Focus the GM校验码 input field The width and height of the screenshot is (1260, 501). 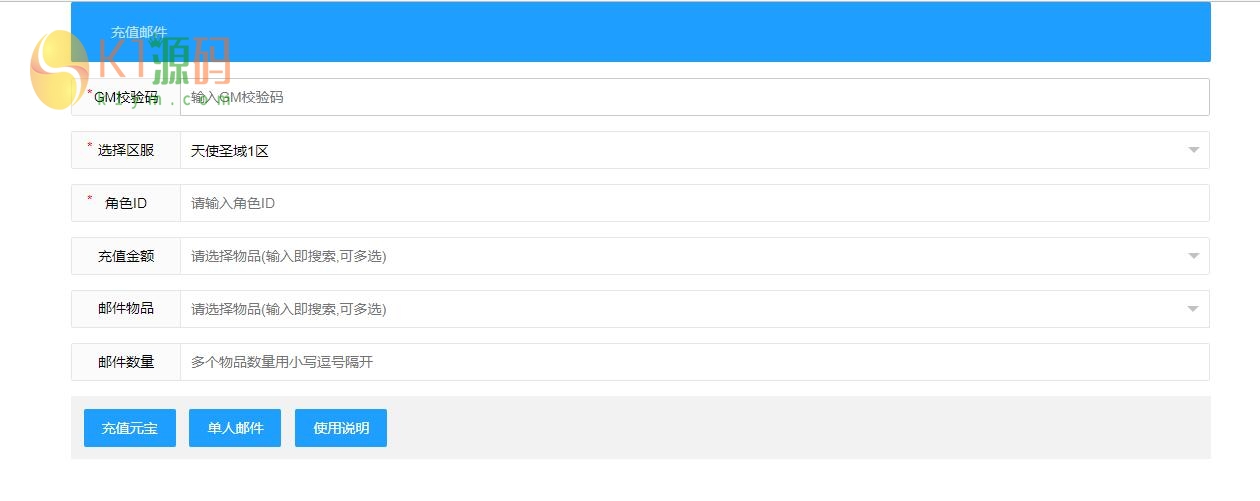point(694,97)
